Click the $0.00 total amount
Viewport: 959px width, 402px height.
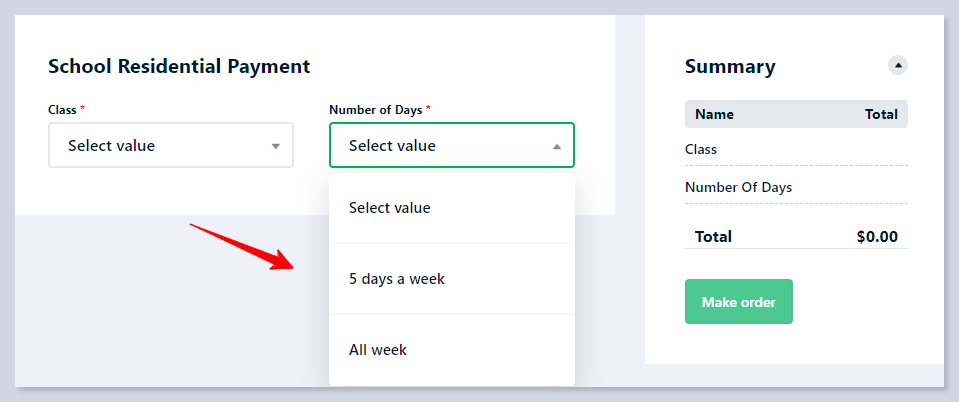tap(877, 237)
